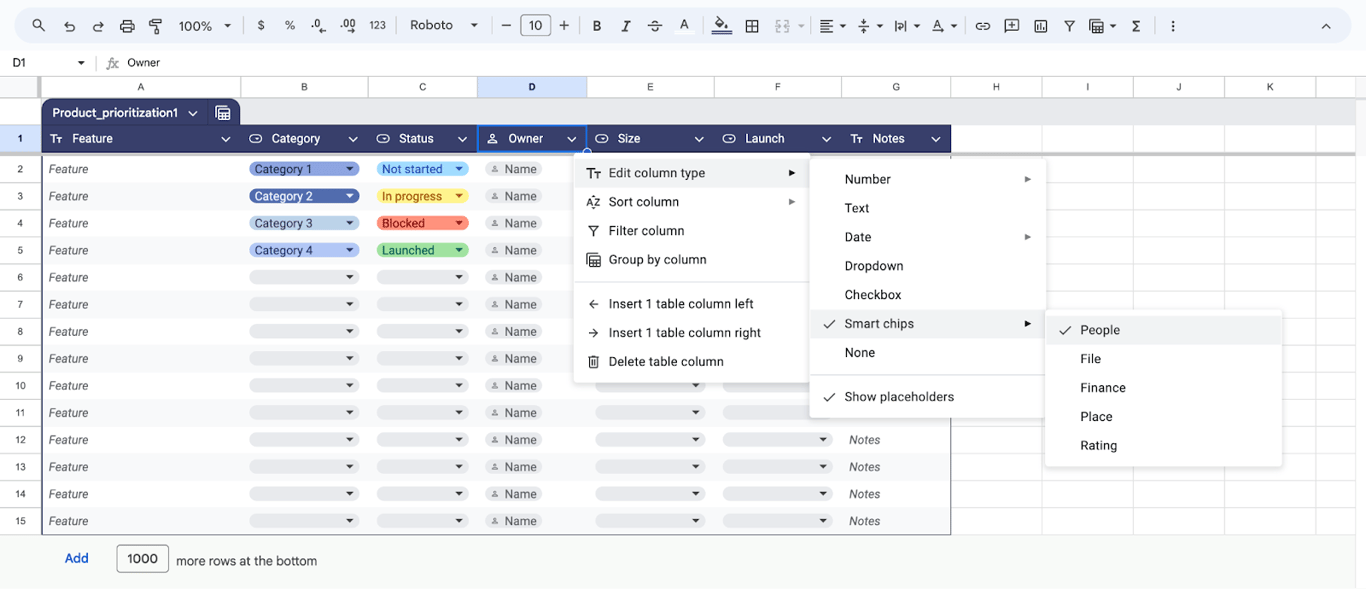Click the row count field showing 1000
The width and height of the screenshot is (1366, 589).
coord(143,559)
